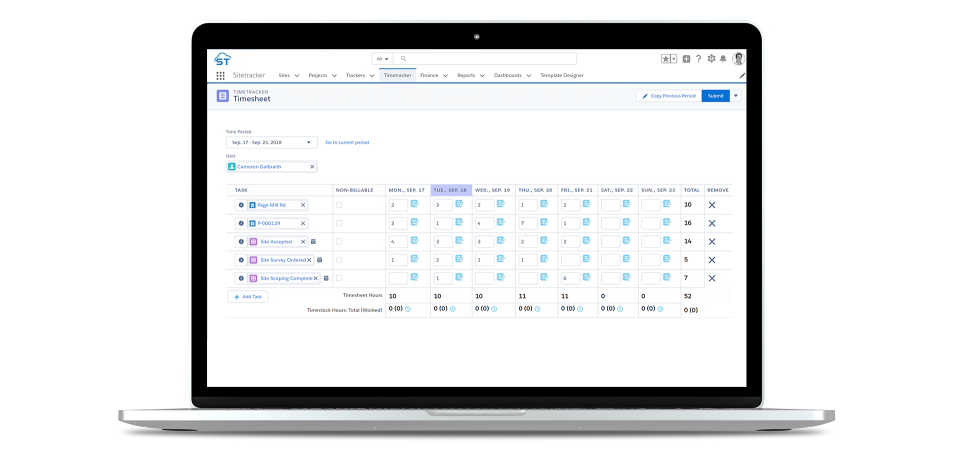Toggle Non-Billable for Site Survey Ordered

coord(339,260)
